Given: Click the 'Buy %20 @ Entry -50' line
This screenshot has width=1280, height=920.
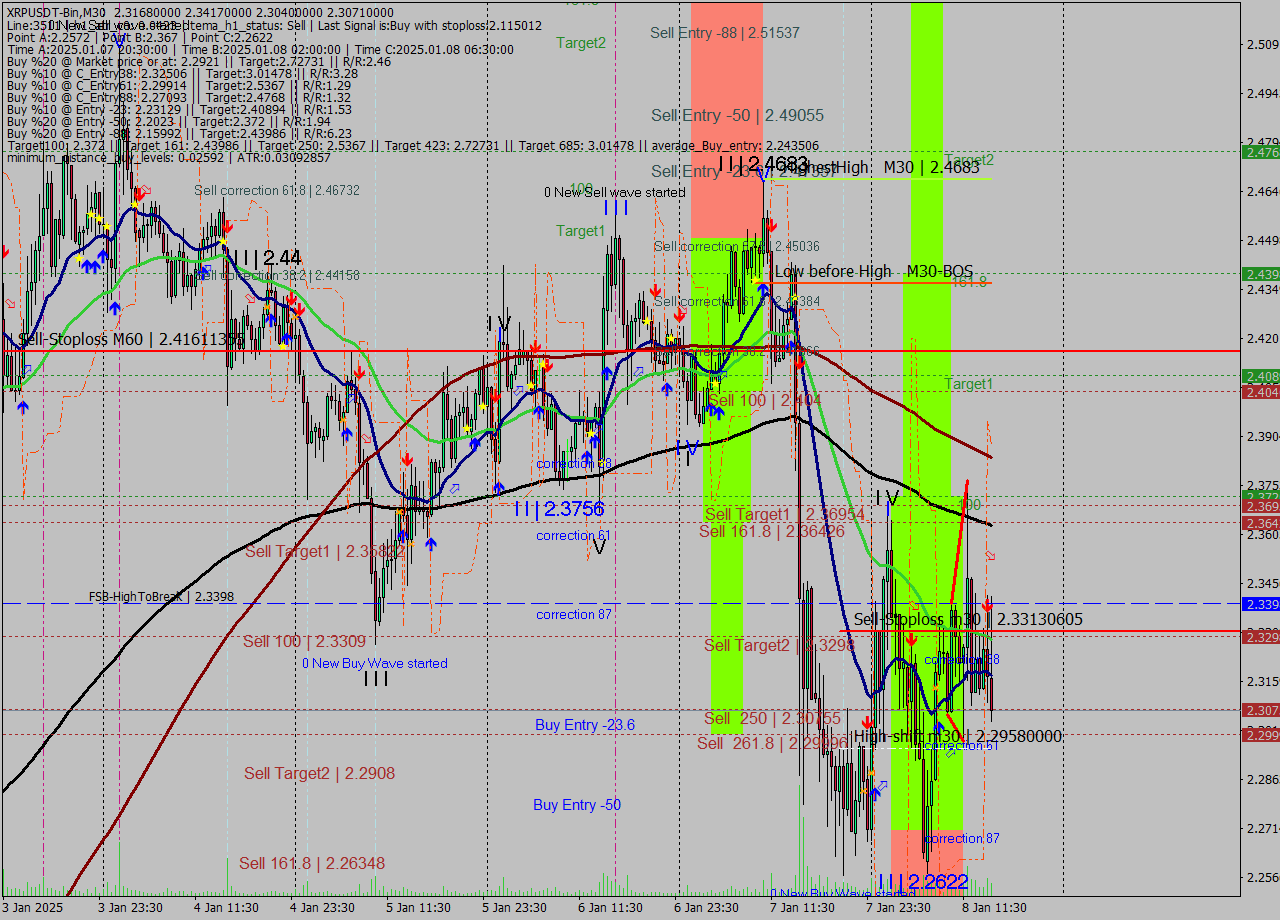Looking at the screenshot, I should [167, 121].
